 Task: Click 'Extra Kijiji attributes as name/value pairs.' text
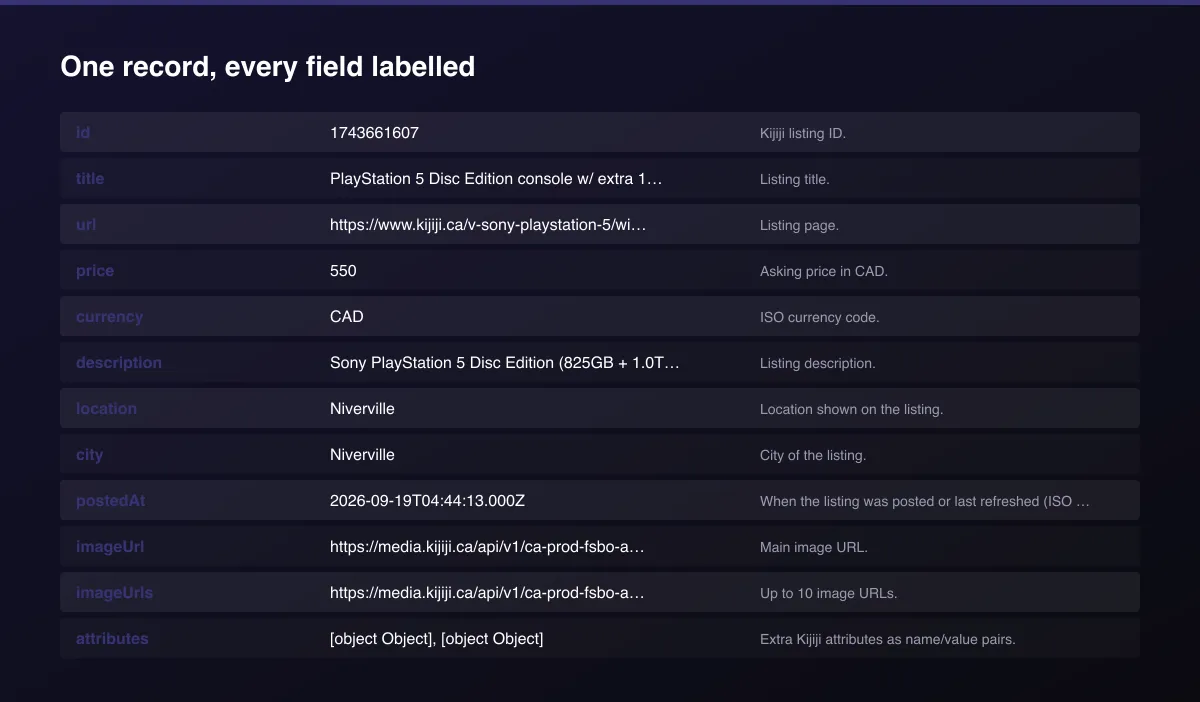888,639
